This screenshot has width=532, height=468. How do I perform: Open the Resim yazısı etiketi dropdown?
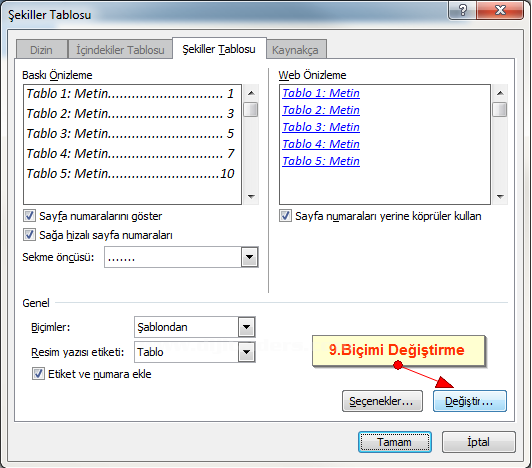[x=247, y=352]
